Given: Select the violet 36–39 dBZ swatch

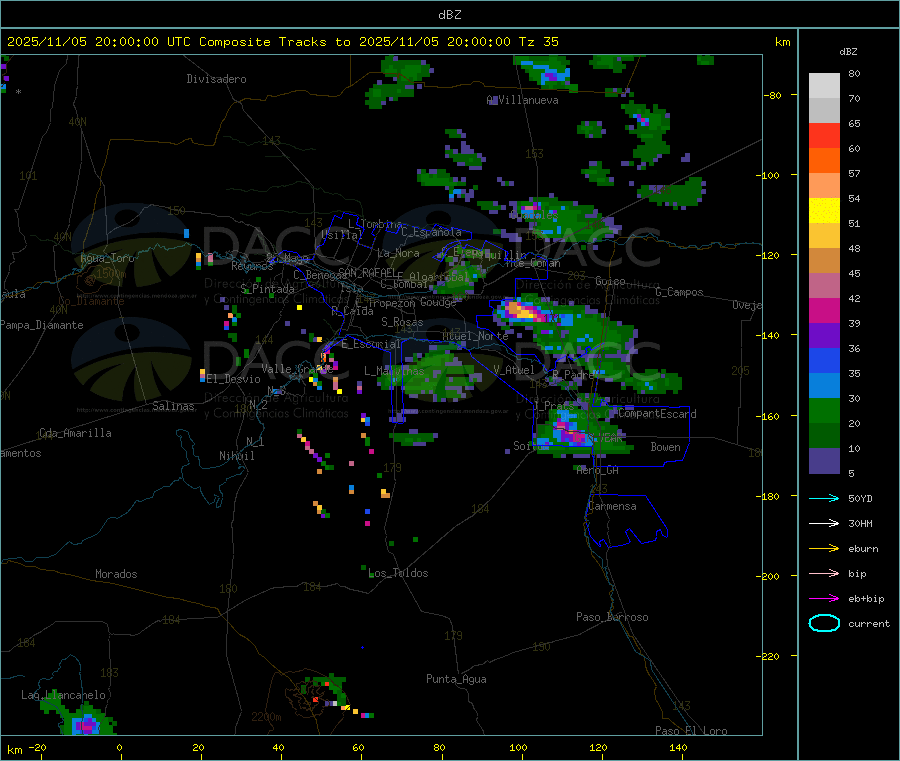Looking at the screenshot, I should 824,336.
